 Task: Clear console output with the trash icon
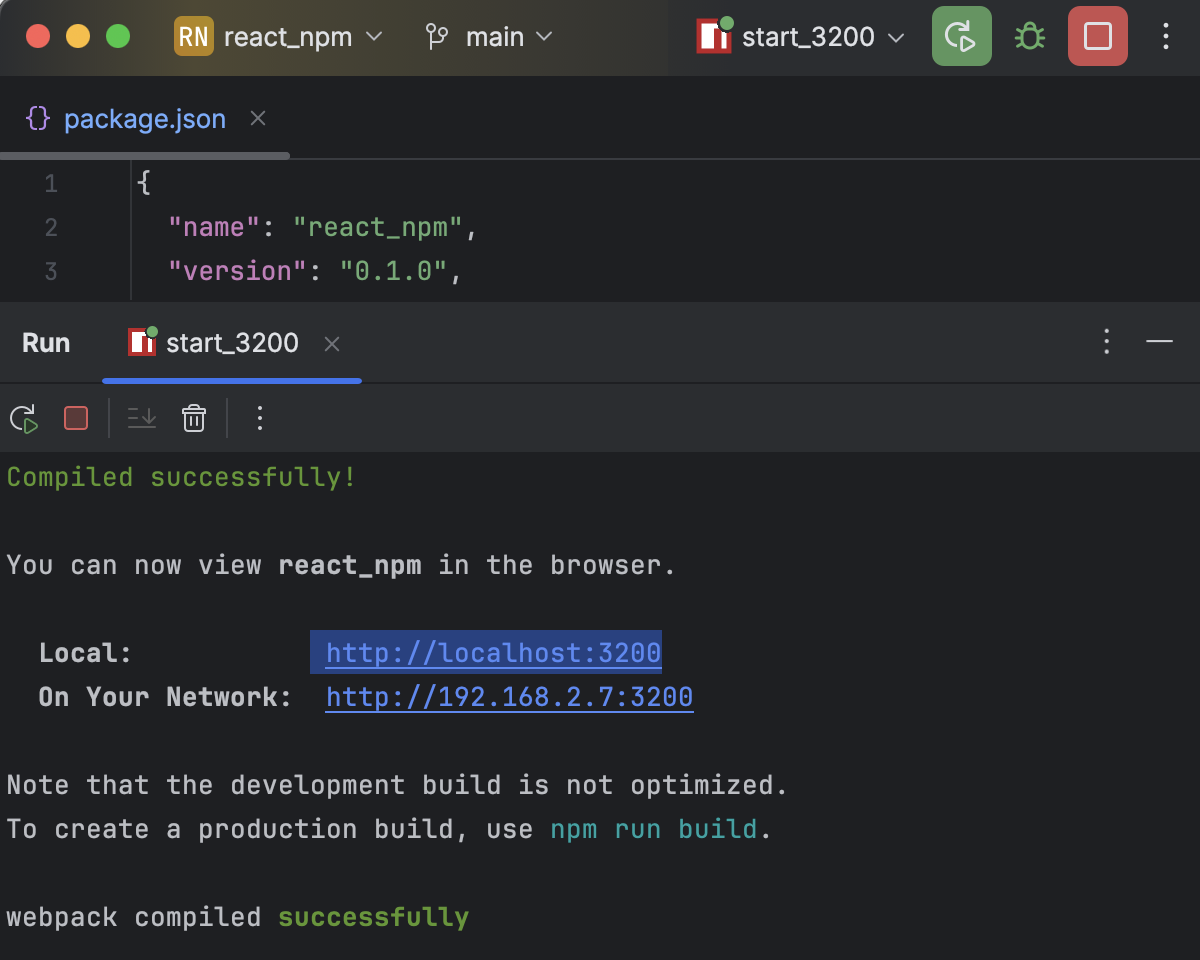[193, 418]
